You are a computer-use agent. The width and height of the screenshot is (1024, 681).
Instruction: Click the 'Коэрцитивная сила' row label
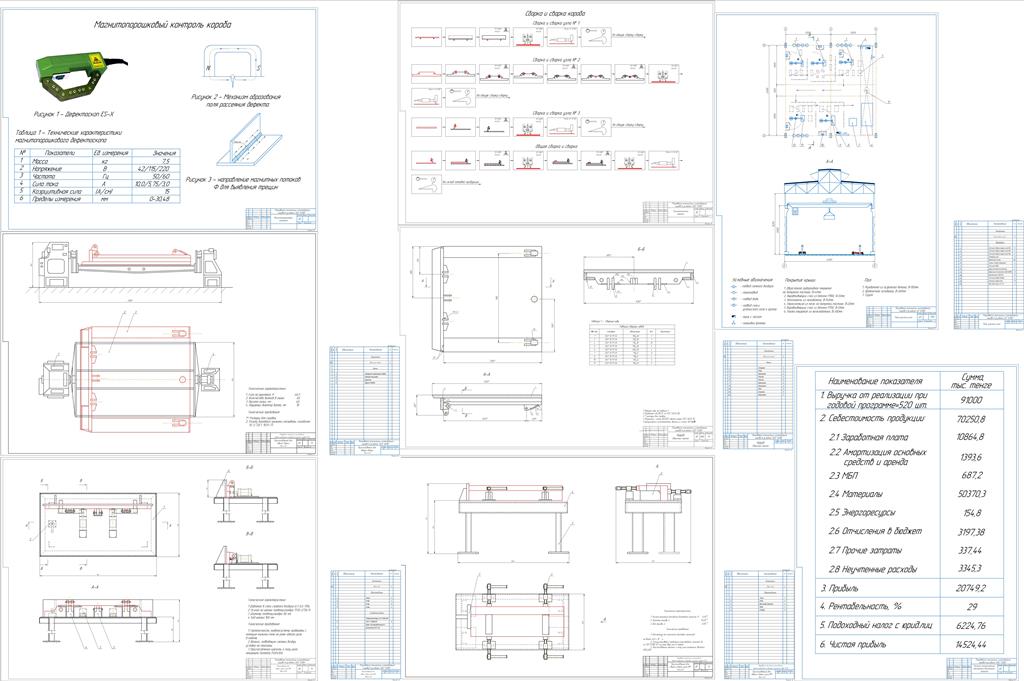click(x=56, y=191)
